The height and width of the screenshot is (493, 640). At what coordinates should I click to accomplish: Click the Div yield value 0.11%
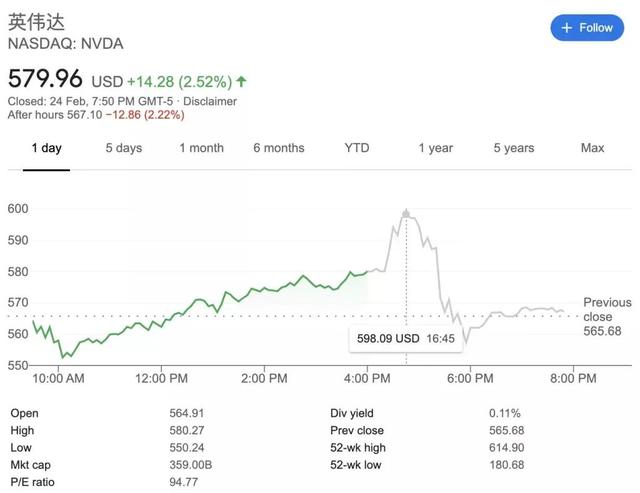pos(504,413)
